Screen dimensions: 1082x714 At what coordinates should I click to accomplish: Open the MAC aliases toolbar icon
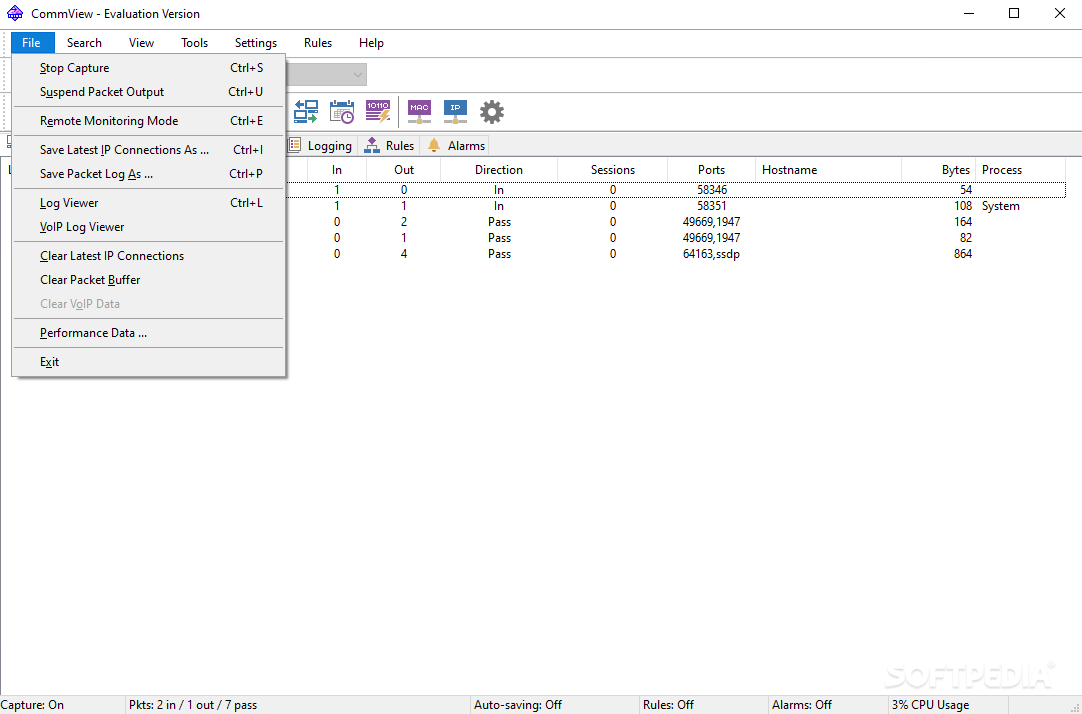click(420, 111)
